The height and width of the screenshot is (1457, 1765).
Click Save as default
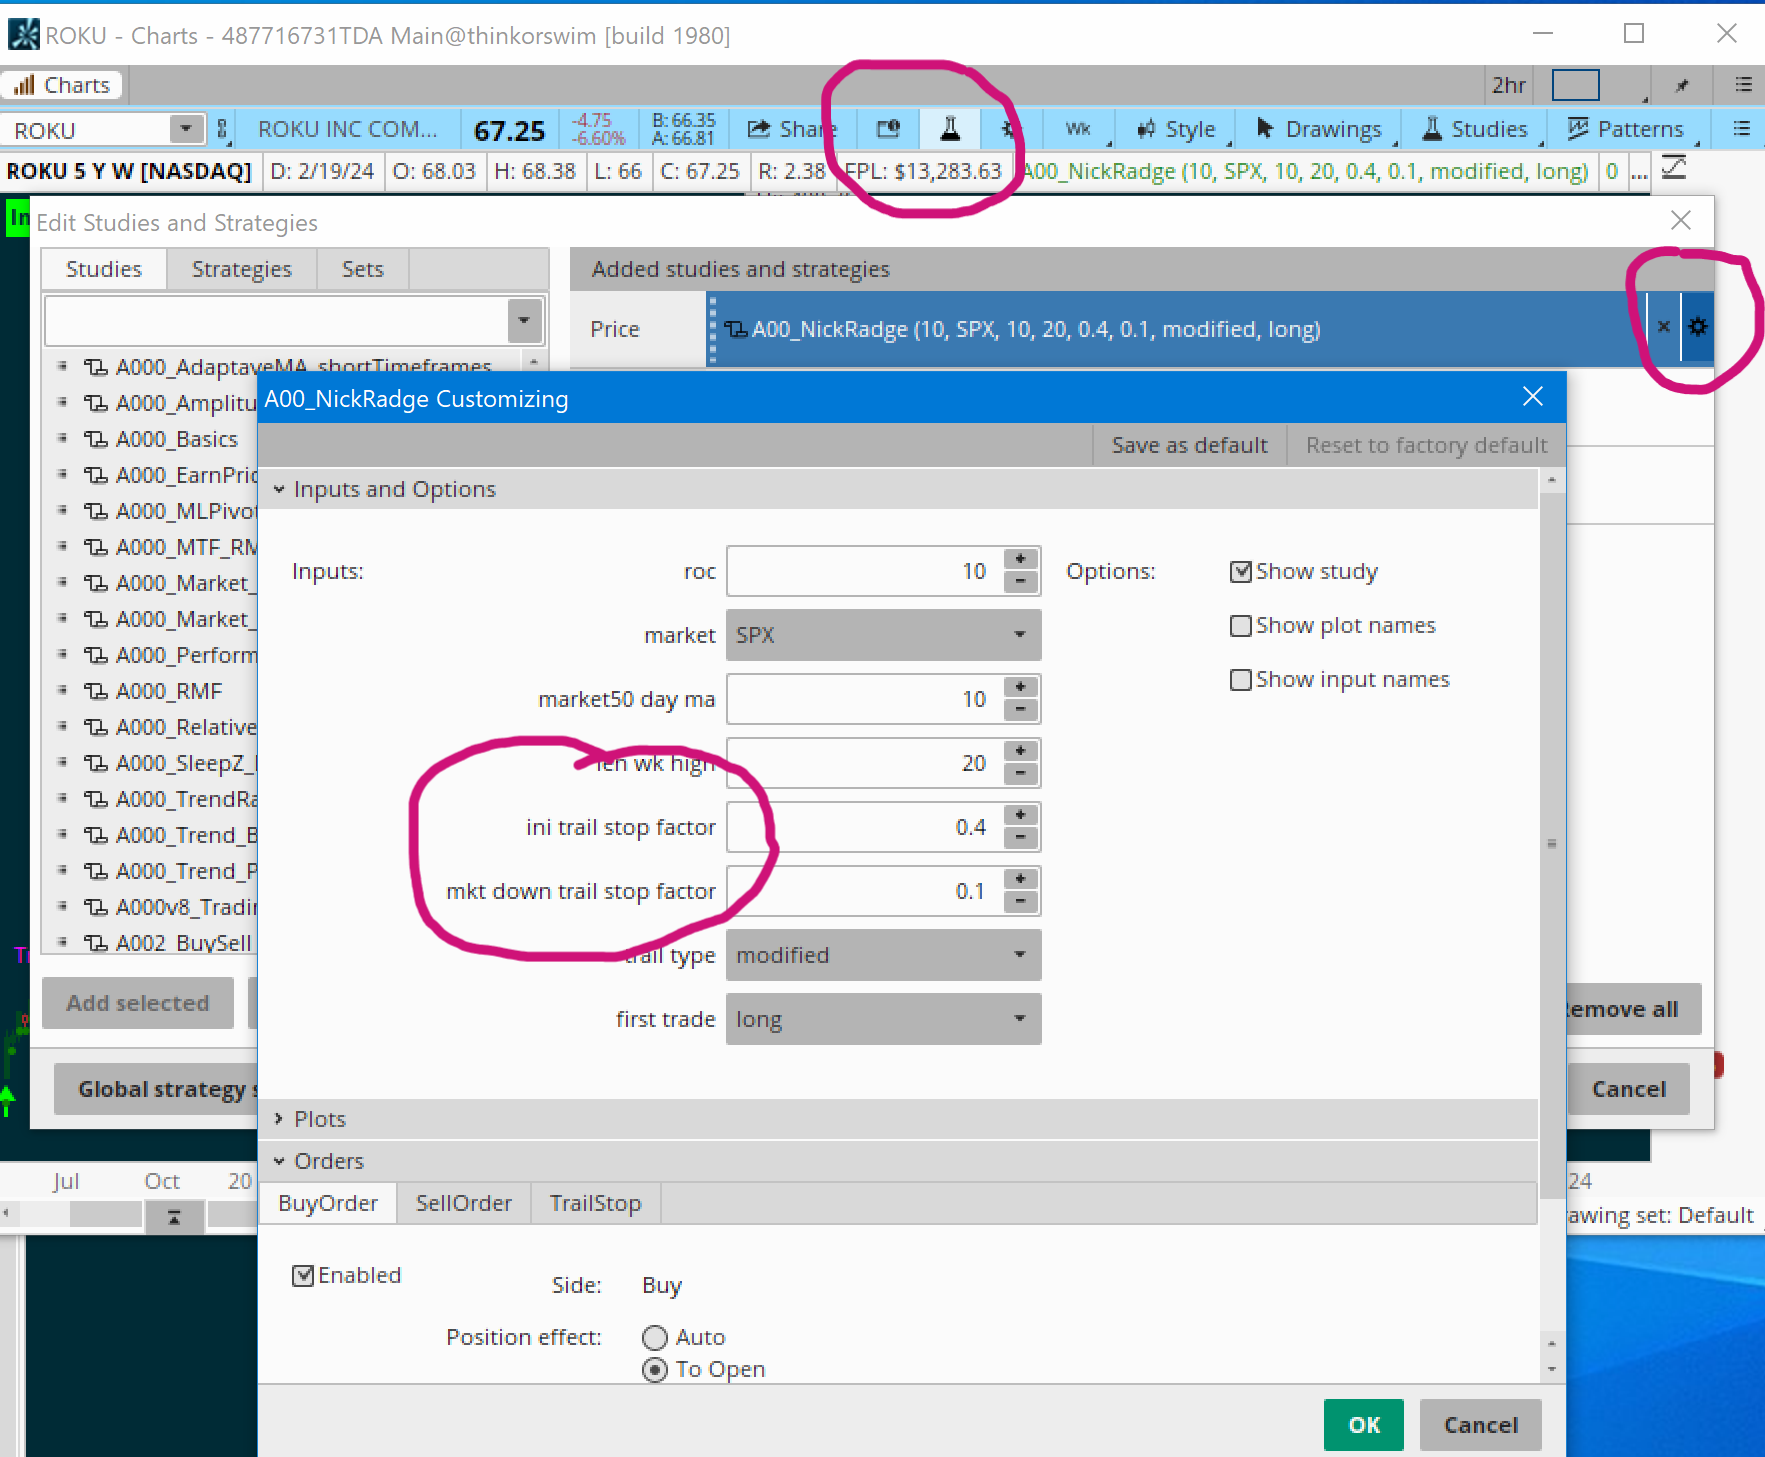[1190, 445]
